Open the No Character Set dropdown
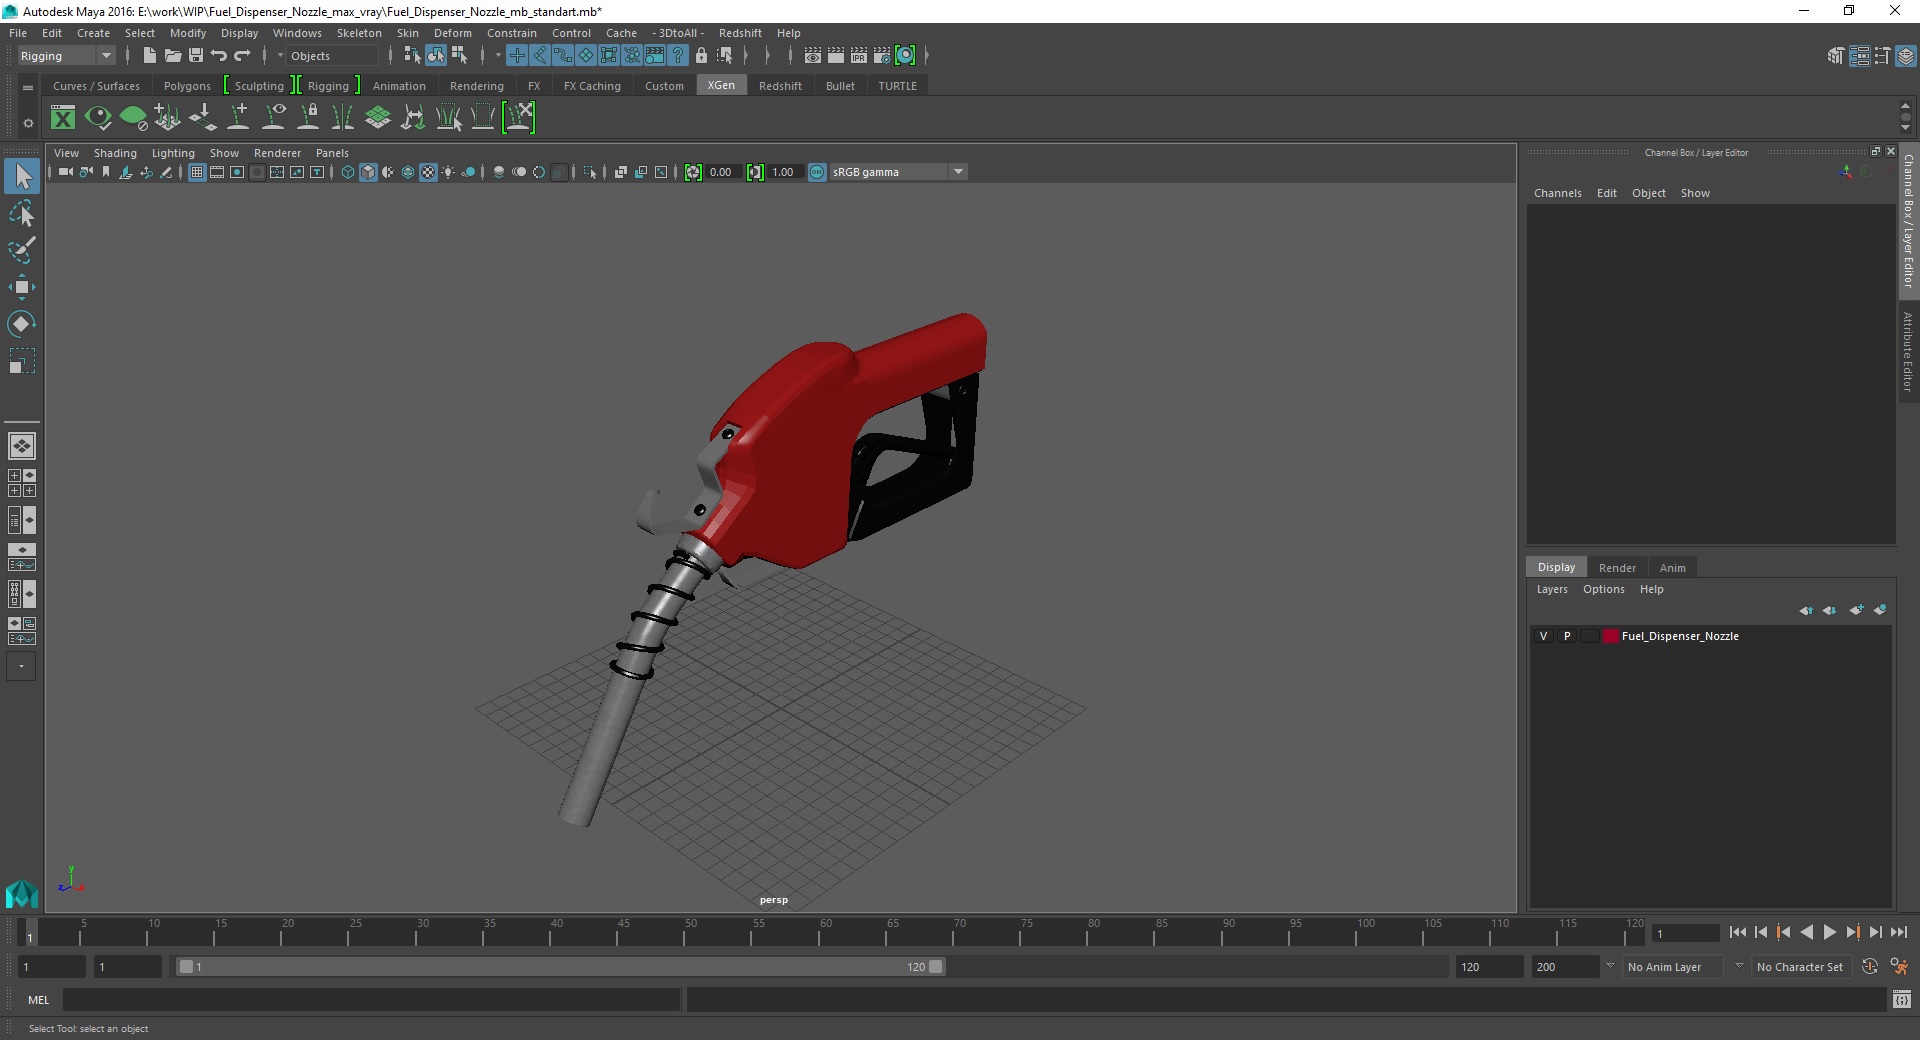Image resolution: width=1920 pixels, height=1040 pixels. [x=1803, y=967]
